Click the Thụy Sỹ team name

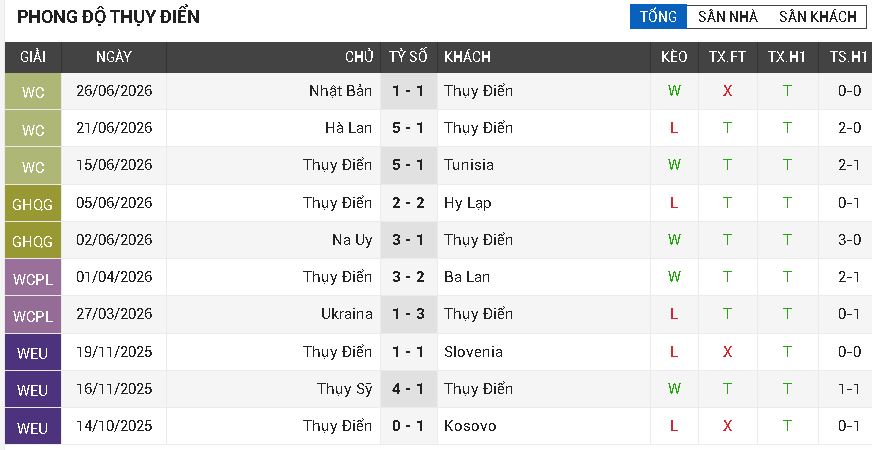coord(344,389)
